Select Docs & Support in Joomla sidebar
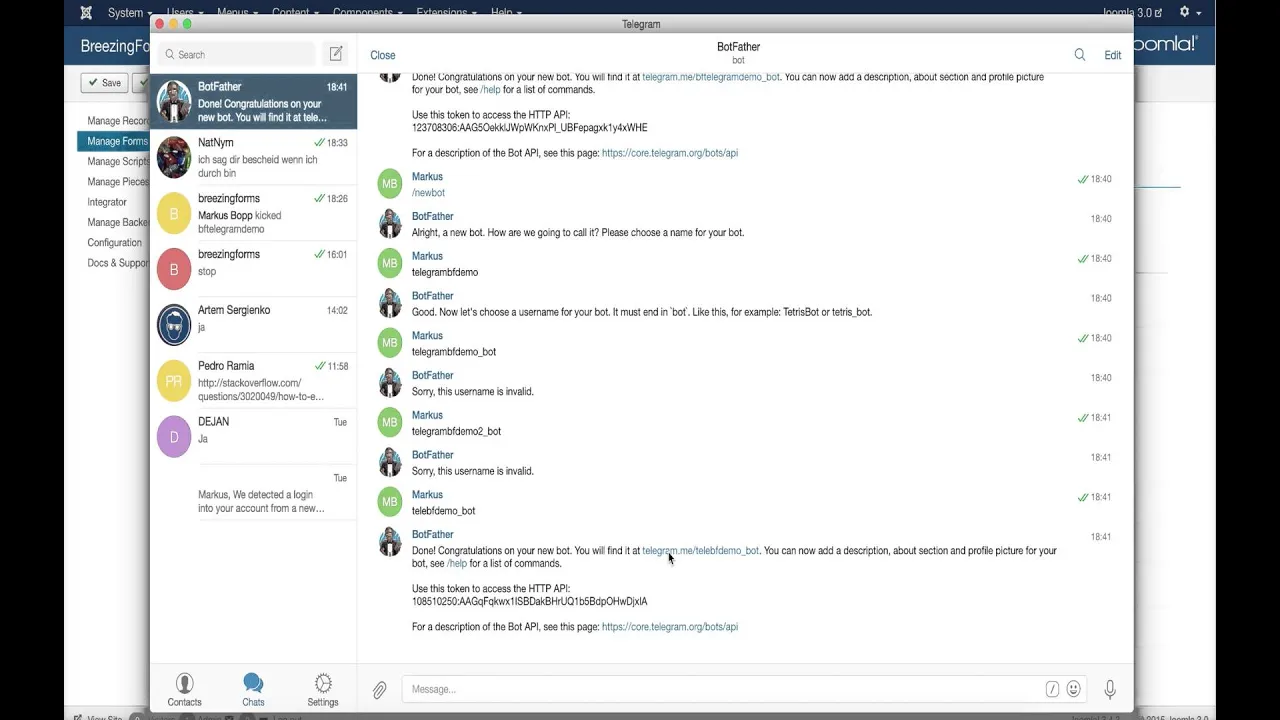 (x=118, y=263)
